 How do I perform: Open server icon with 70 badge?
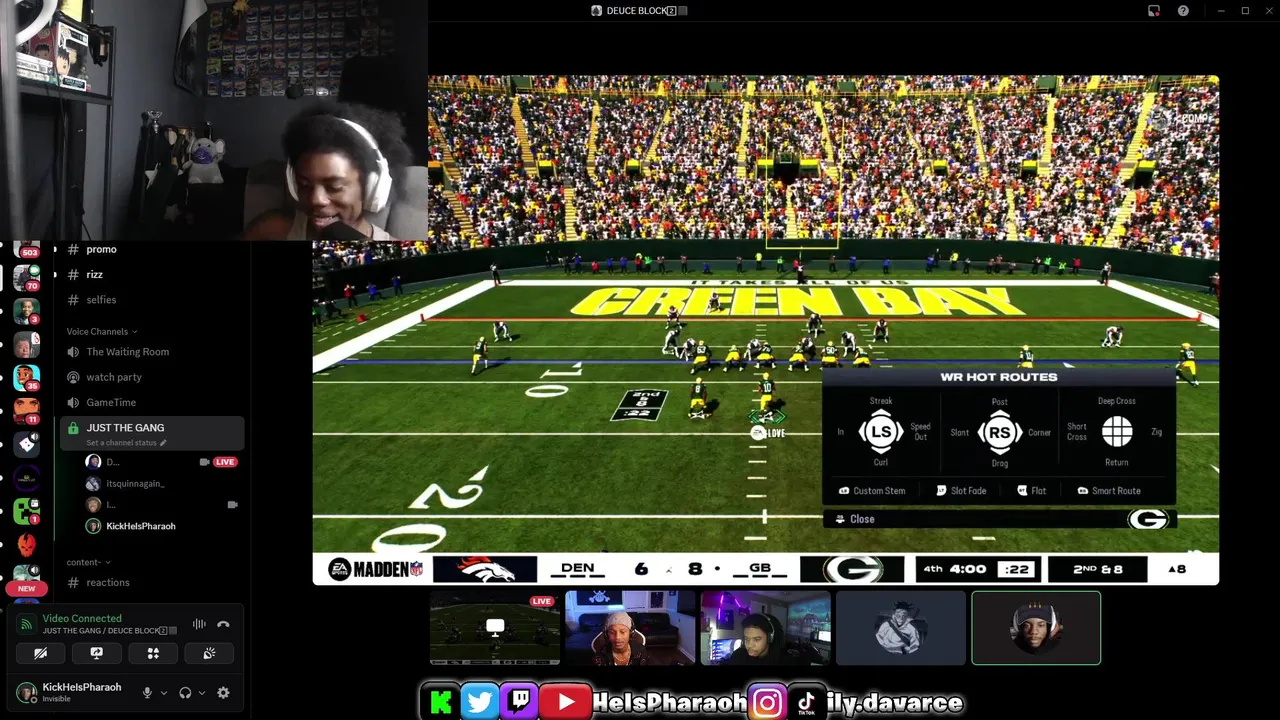[27, 278]
